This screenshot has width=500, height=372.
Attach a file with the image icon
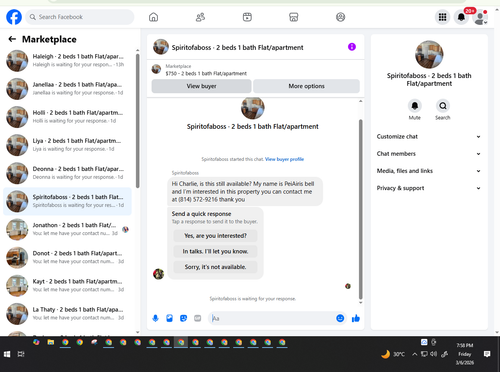pyautogui.click(x=169, y=318)
